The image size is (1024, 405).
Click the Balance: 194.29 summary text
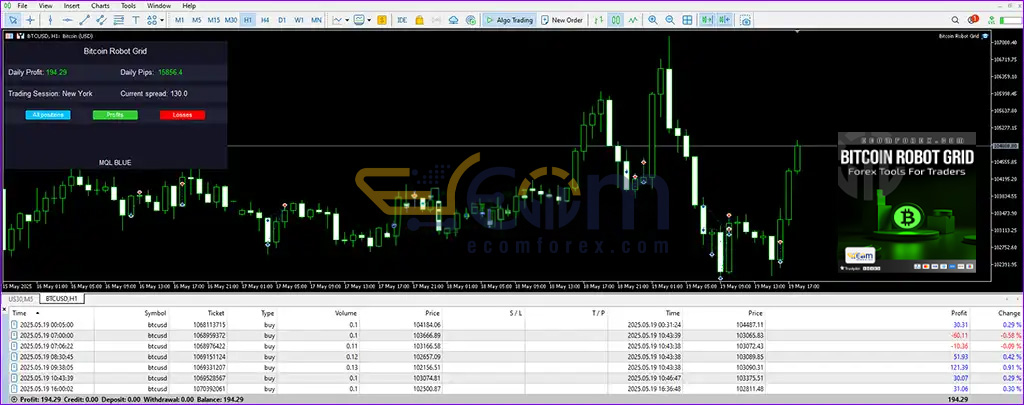pyautogui.click(x=221, y=399)
